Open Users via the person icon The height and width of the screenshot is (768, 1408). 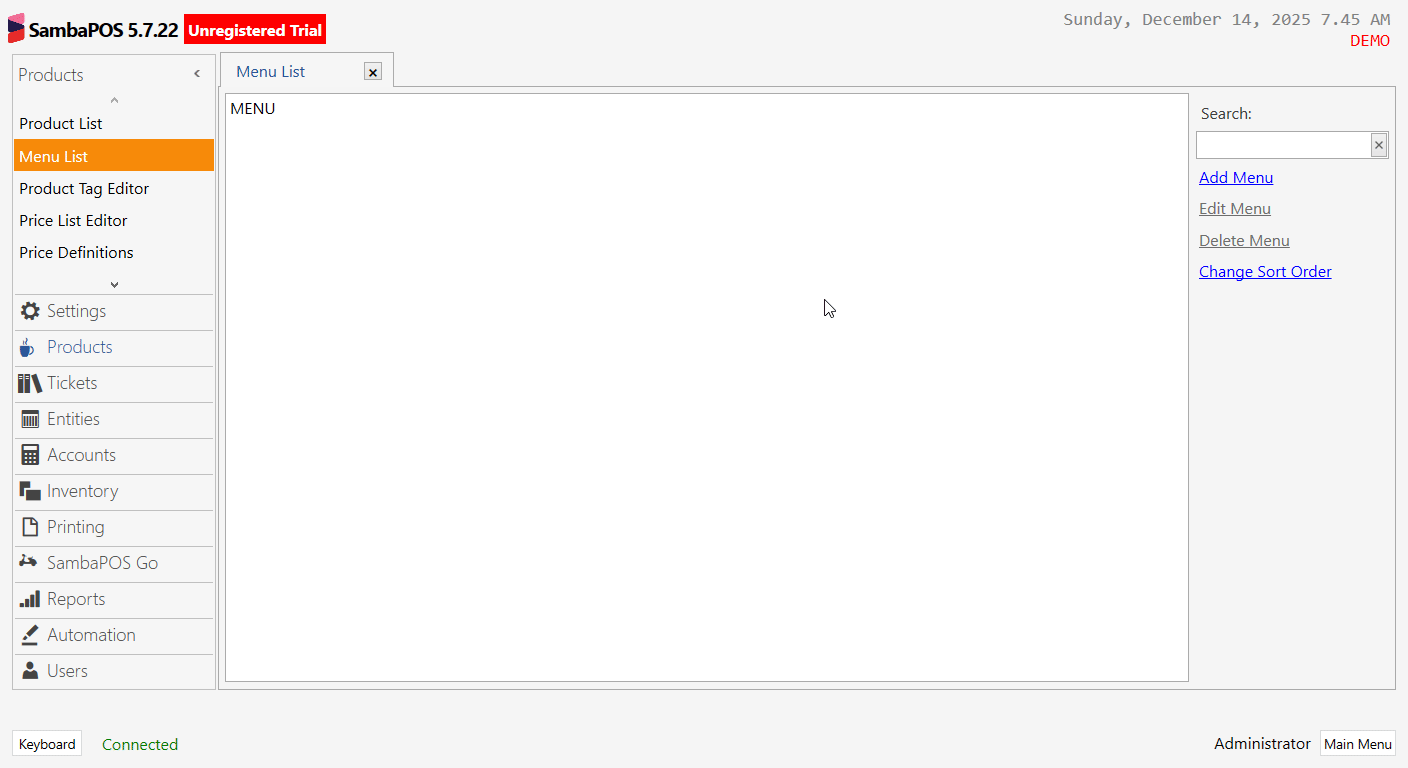30,671
